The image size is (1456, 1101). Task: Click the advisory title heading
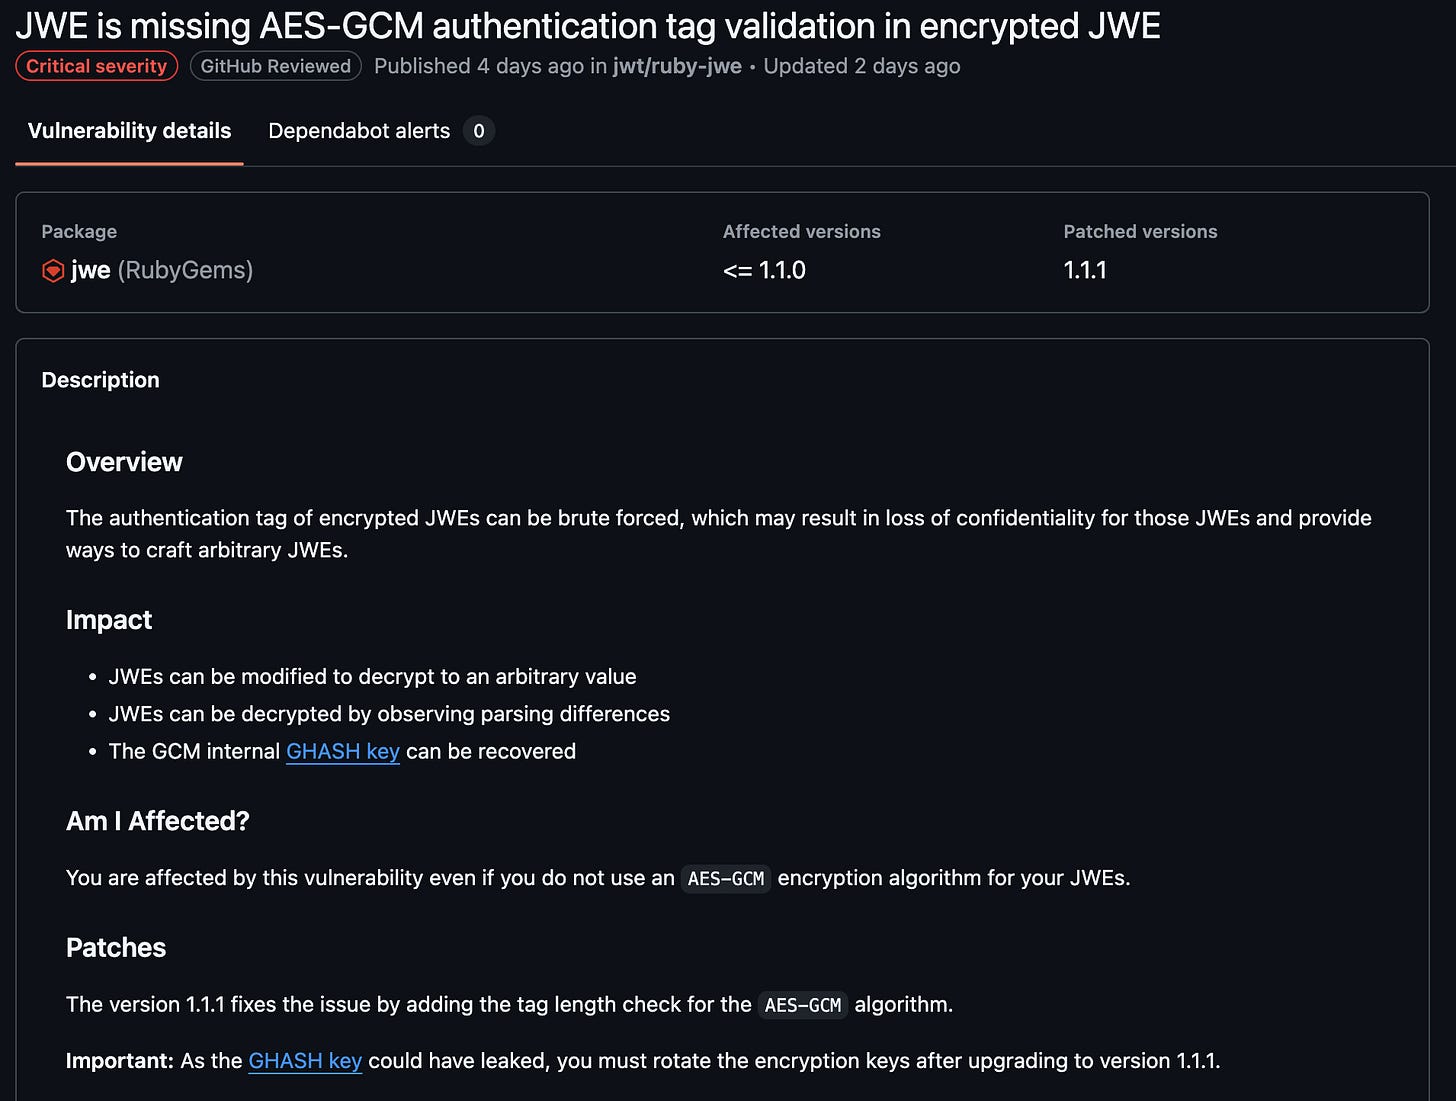tap(588, 25)
